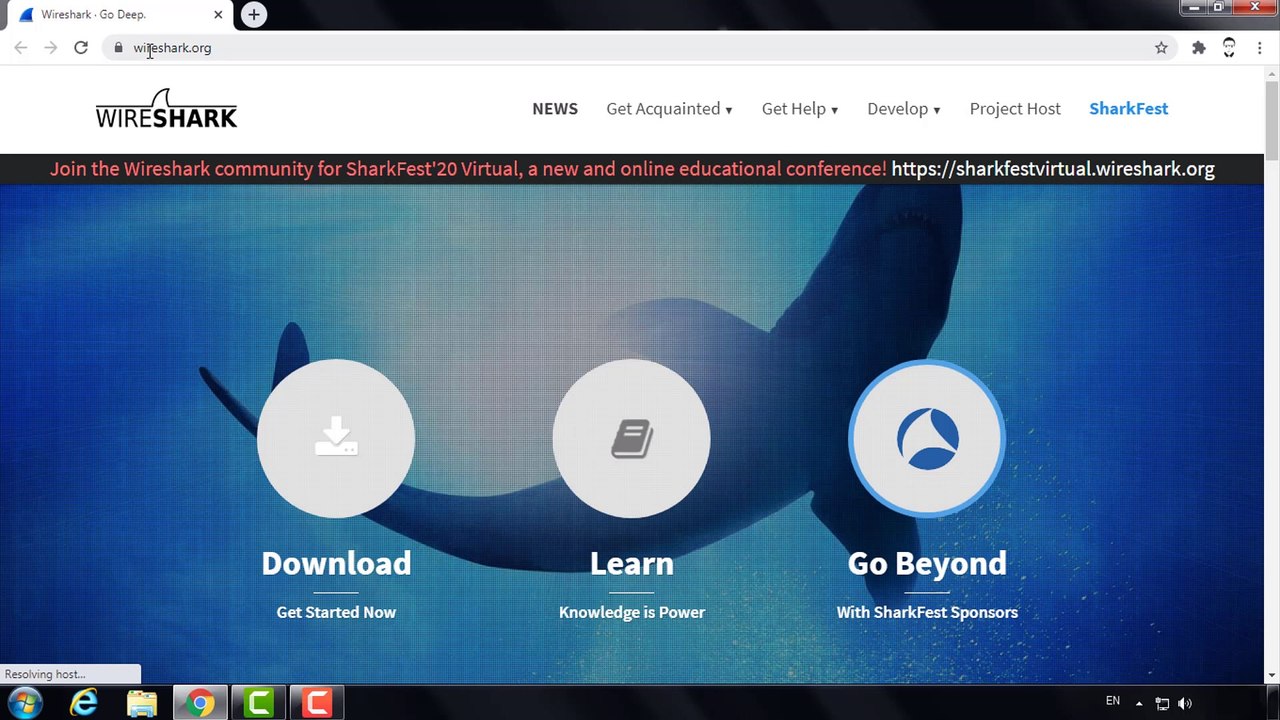Click the network tray icon
This screenshot has height=720, width=1280.
(1162, 703)
